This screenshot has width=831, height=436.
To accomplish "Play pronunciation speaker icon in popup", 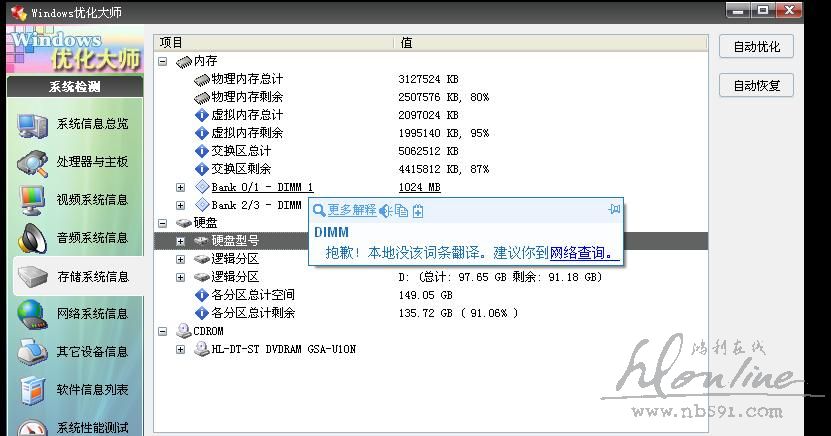I will pos(385,211).
